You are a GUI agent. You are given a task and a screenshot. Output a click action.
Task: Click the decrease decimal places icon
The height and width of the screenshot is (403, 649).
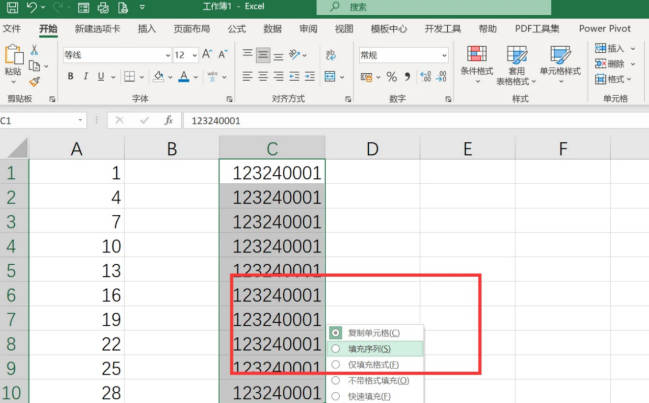tap(442, 77)
